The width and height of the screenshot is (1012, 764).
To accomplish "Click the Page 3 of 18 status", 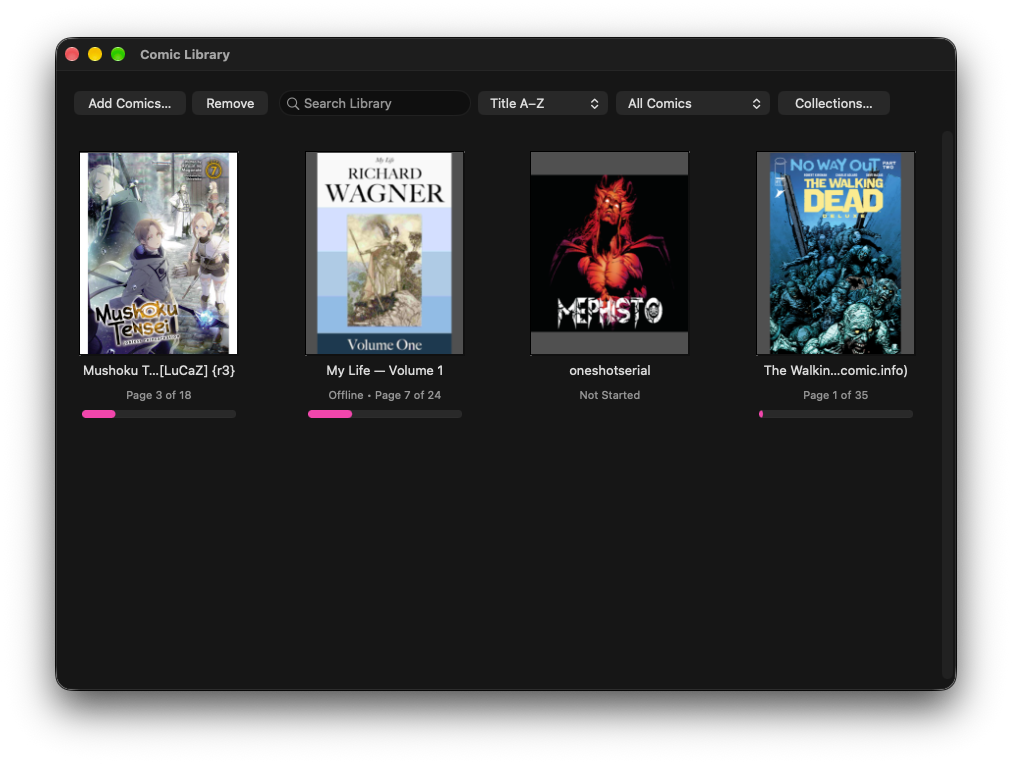I will [159, 395].
